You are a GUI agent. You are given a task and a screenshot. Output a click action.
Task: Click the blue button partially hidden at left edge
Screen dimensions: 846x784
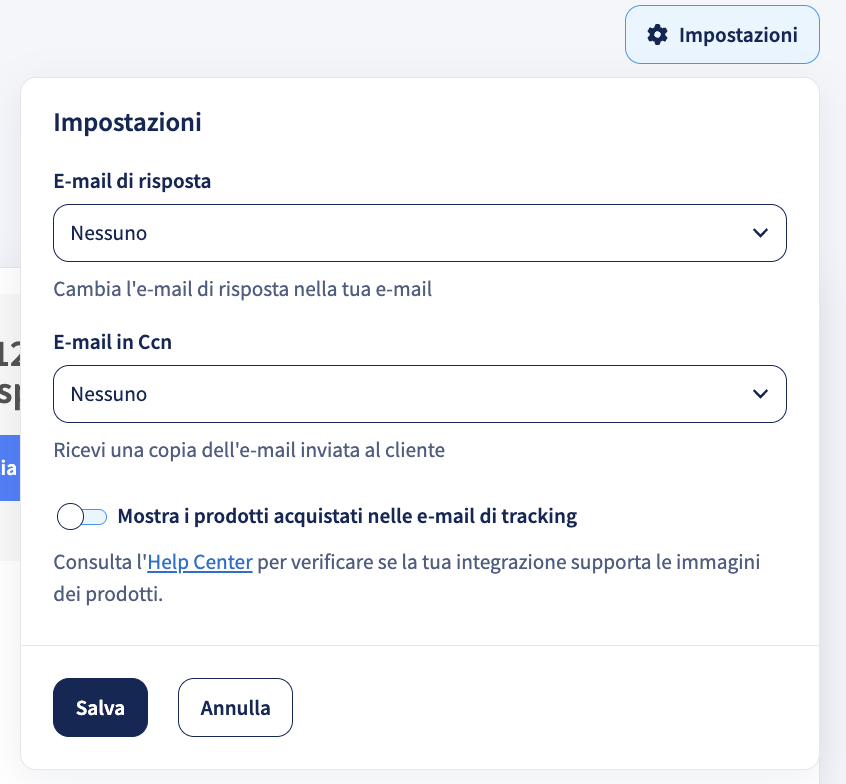[x=10, y=468]
